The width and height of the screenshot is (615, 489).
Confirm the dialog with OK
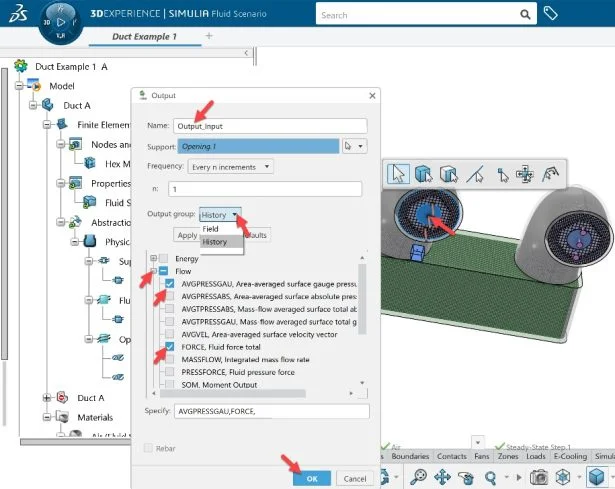coord(311,479)
